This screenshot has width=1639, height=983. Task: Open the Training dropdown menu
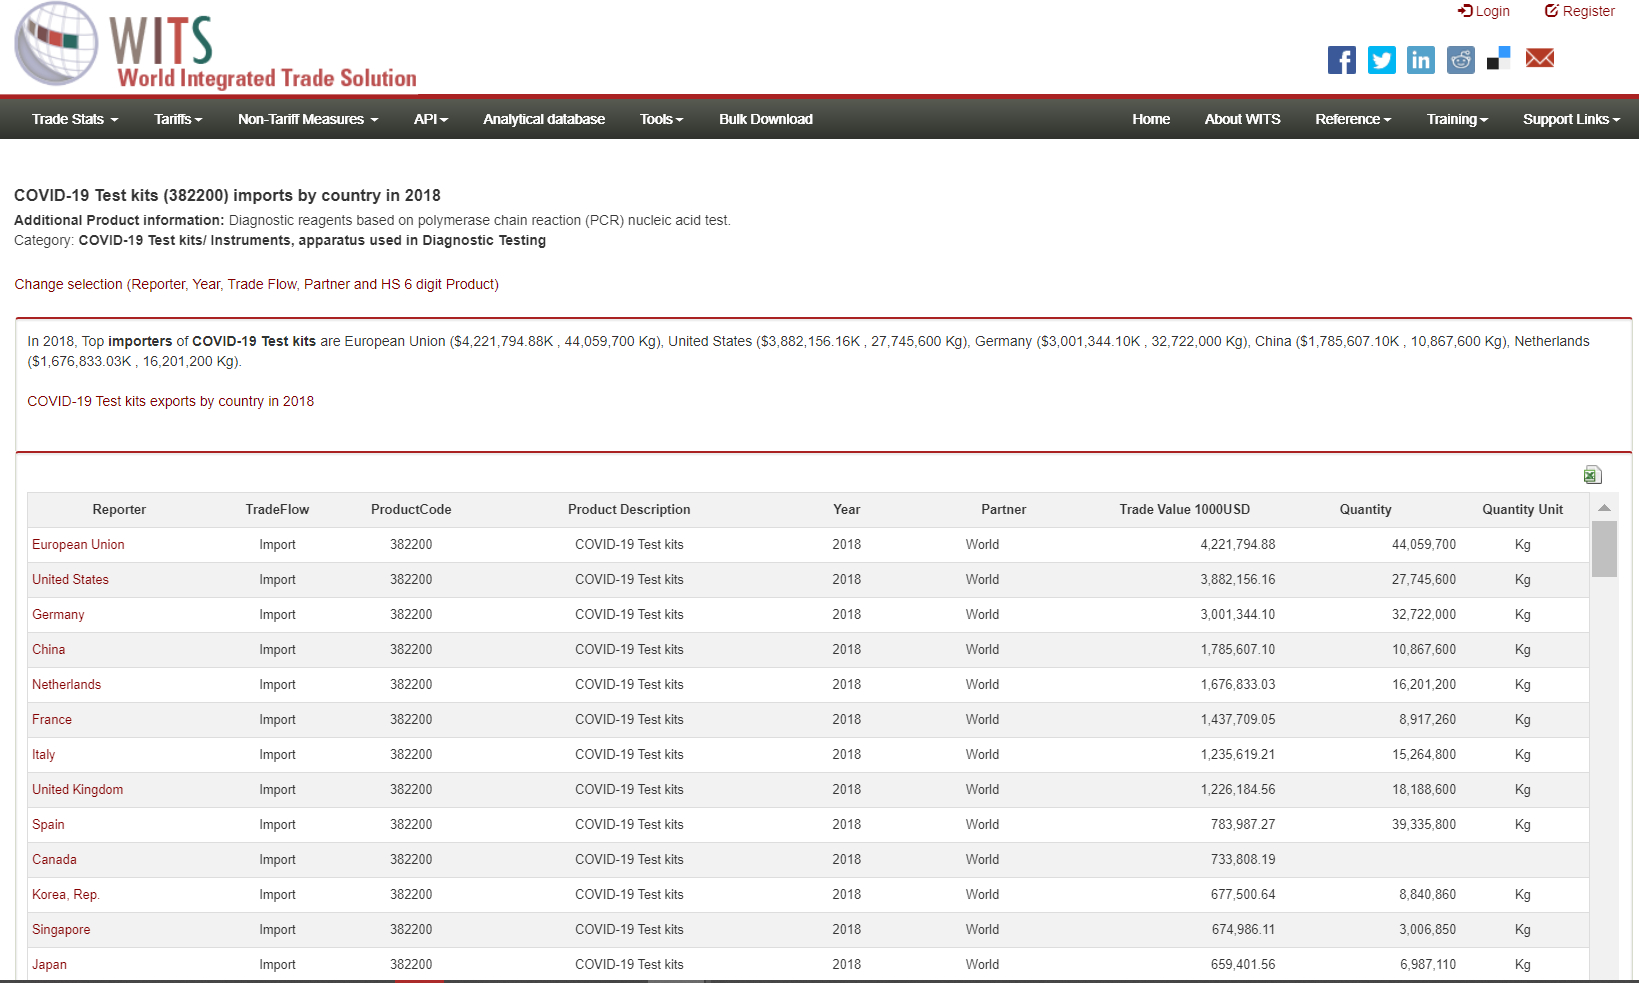(1457, 119)
